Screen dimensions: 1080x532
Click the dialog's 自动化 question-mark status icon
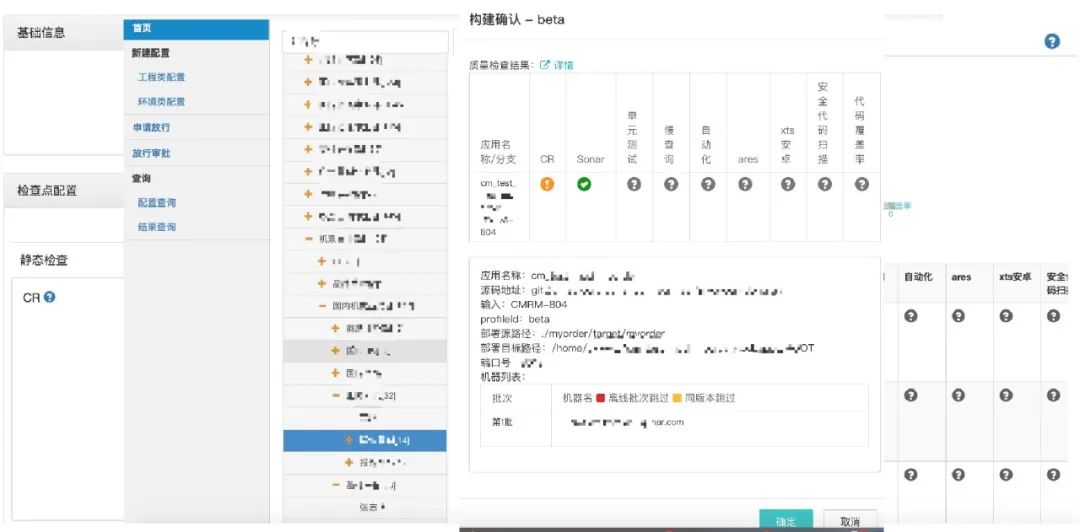click(708, 184)
